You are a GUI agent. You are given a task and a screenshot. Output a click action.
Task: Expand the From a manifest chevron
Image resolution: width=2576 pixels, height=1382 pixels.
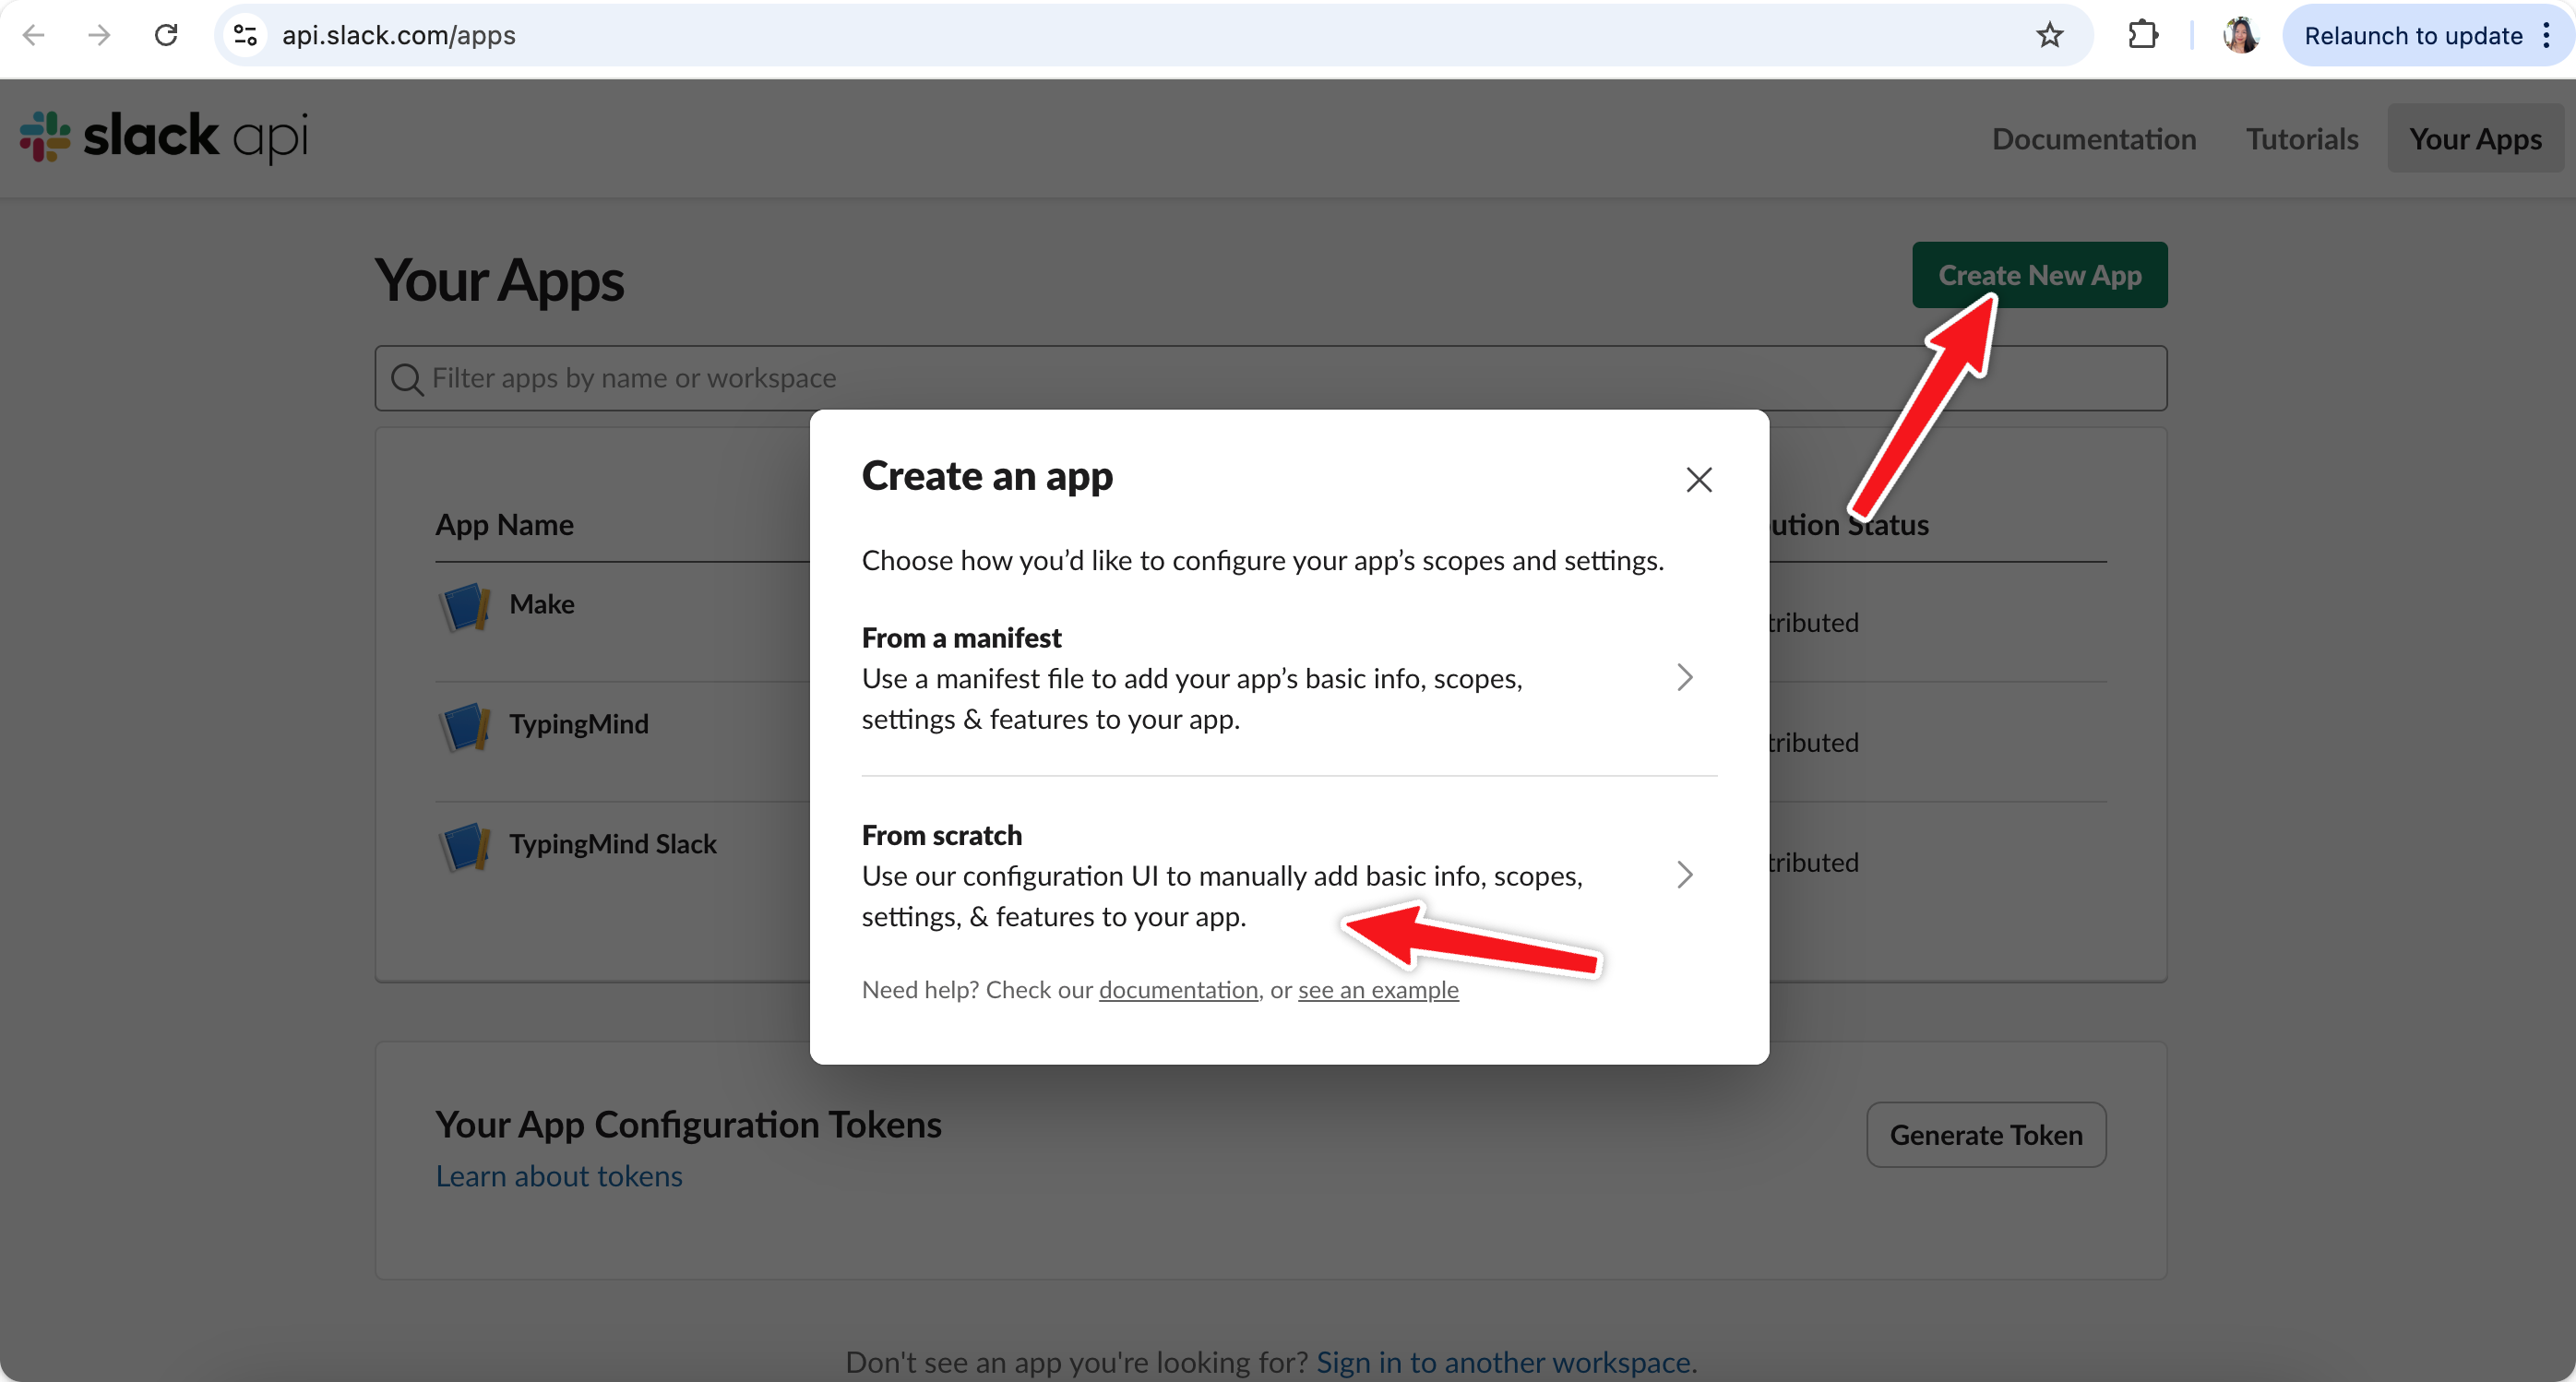pos(1684,678)
